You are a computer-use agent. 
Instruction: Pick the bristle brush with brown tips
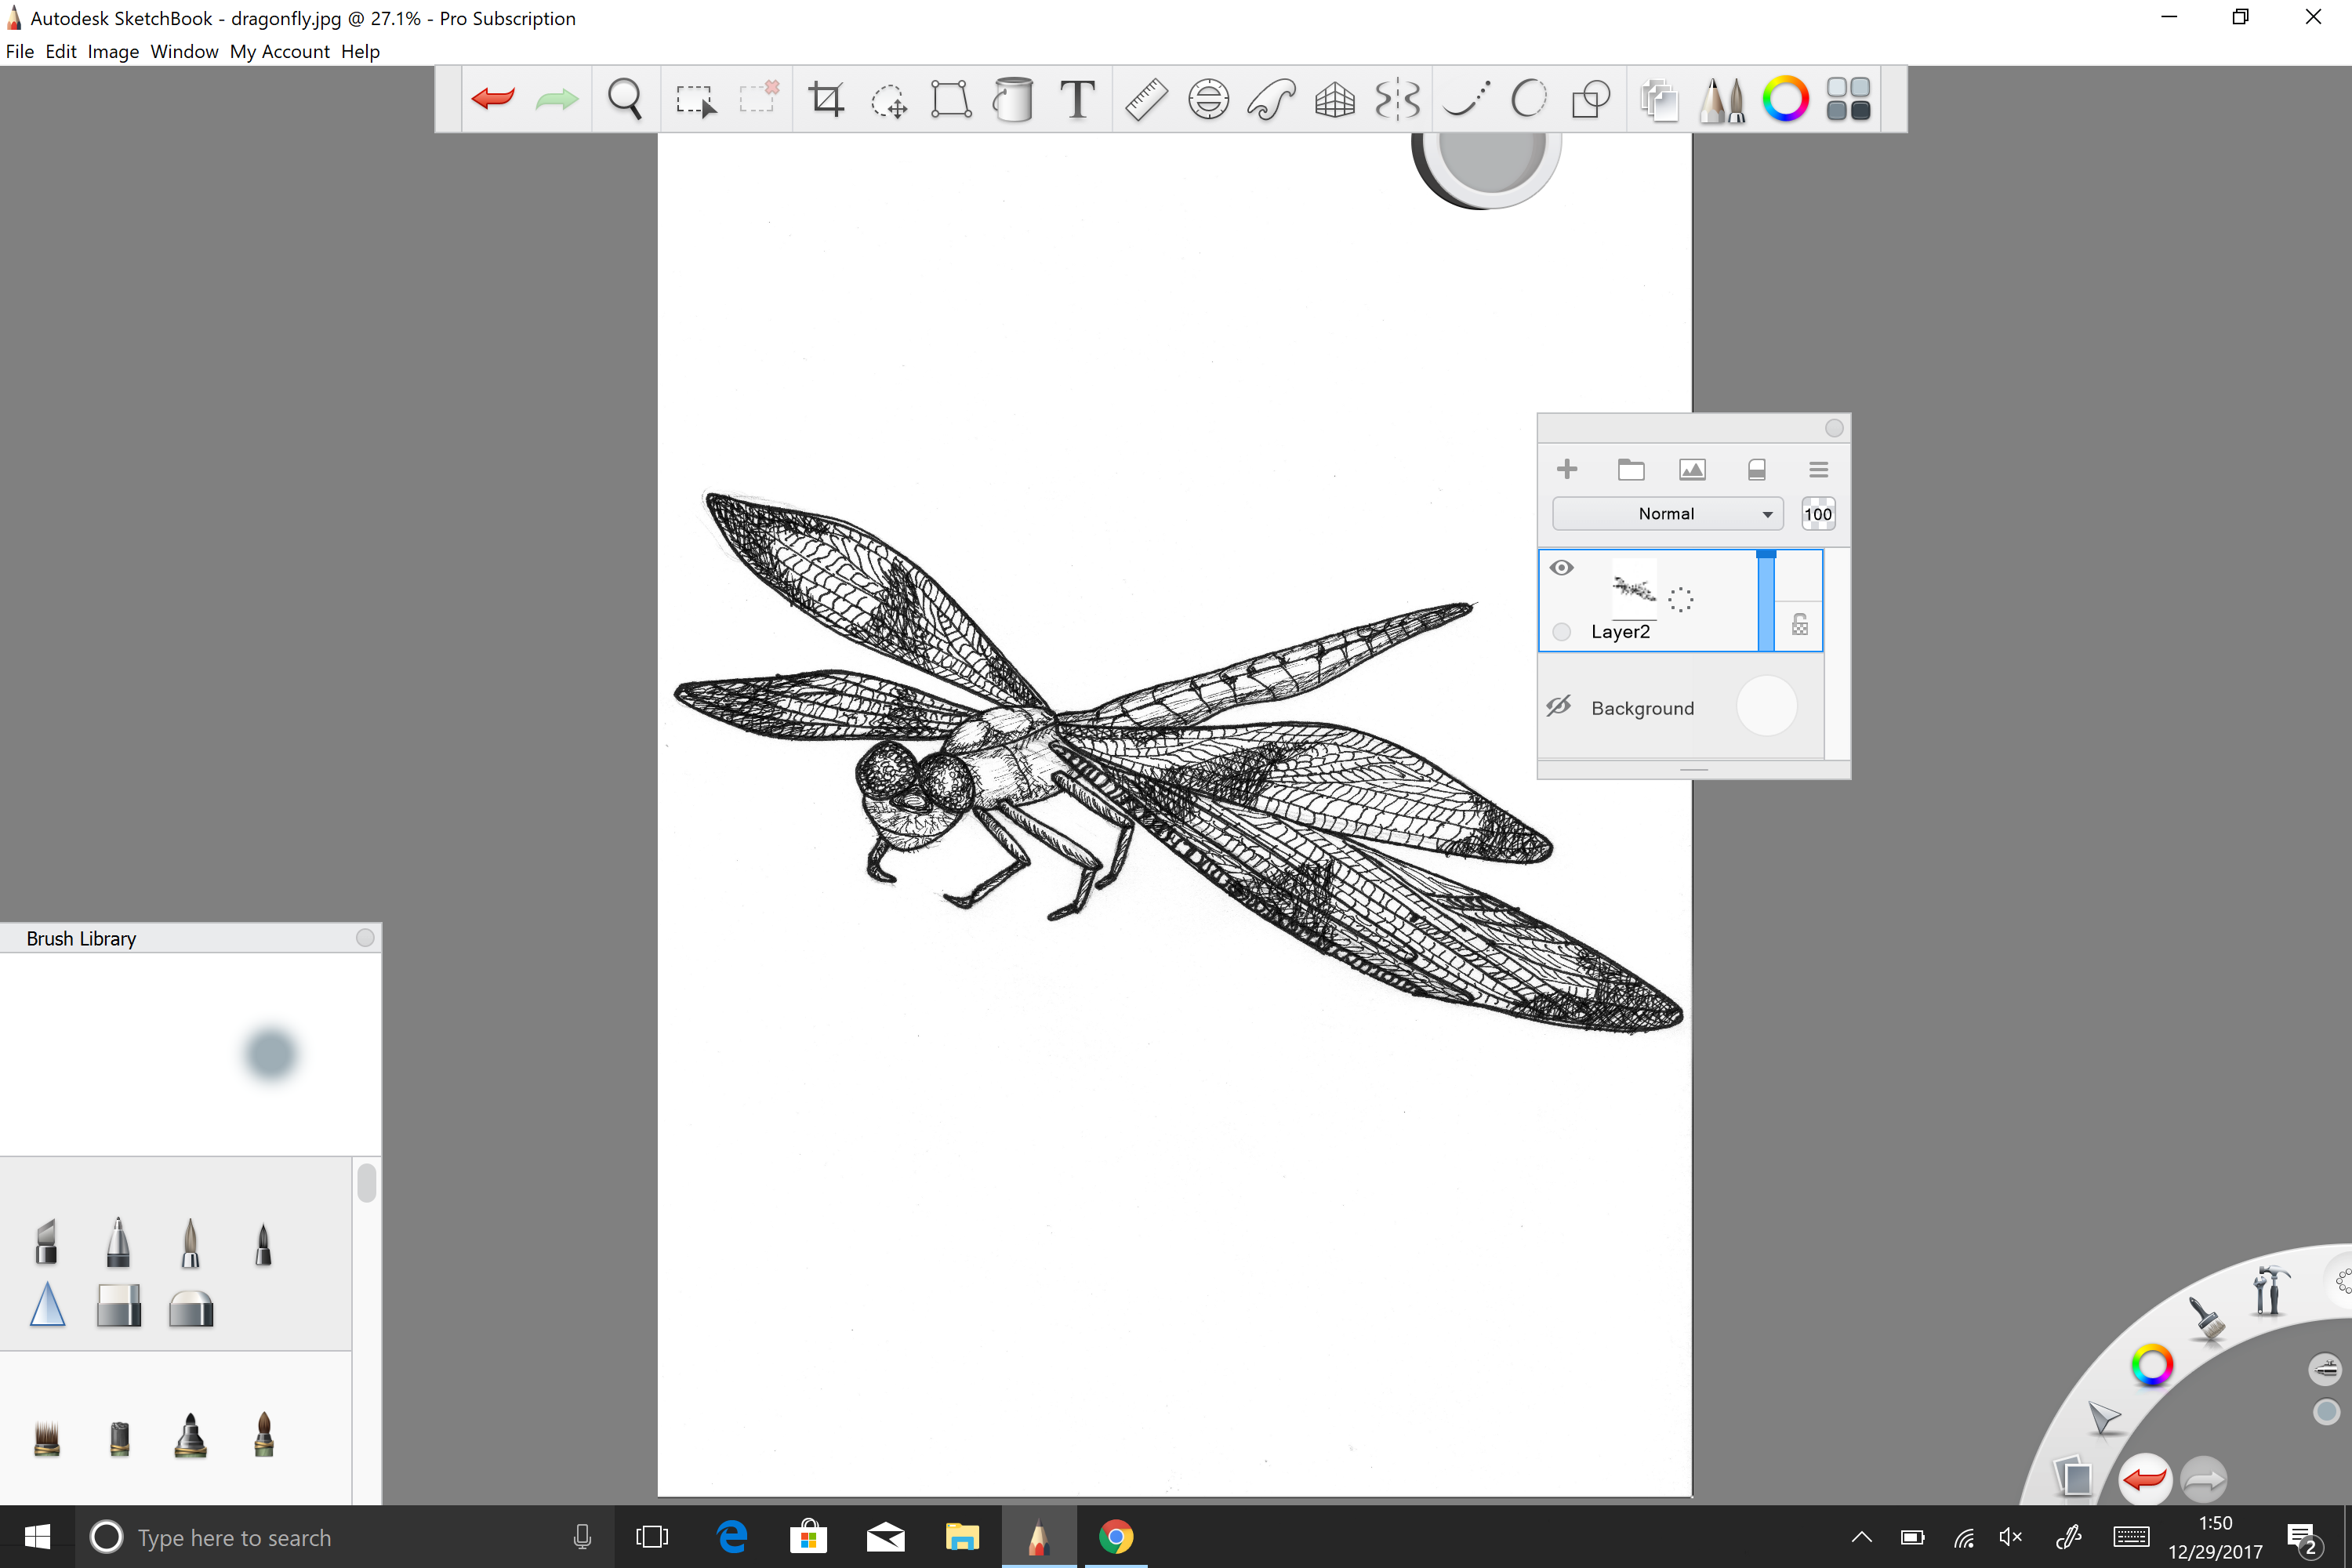pyautogui.click(x=47, y=1437)
